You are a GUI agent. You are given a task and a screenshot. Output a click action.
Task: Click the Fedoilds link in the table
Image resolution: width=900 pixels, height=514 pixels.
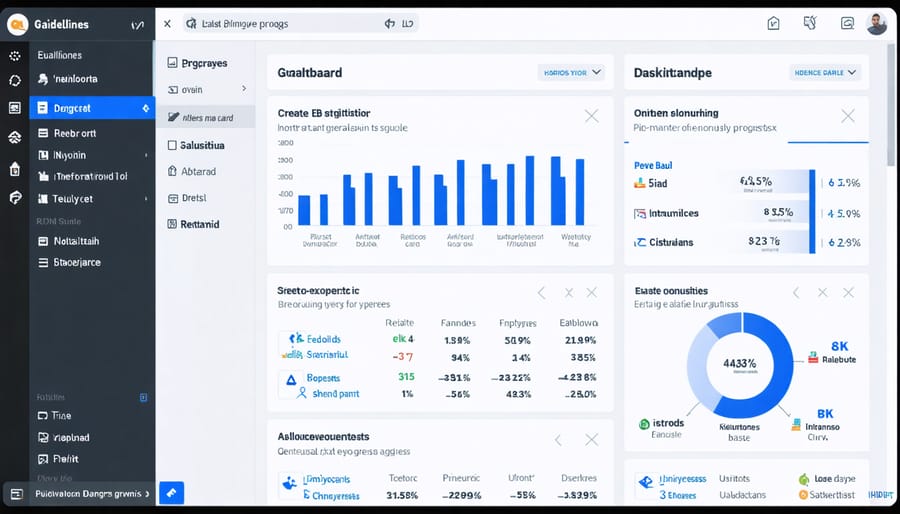point(322,339)
